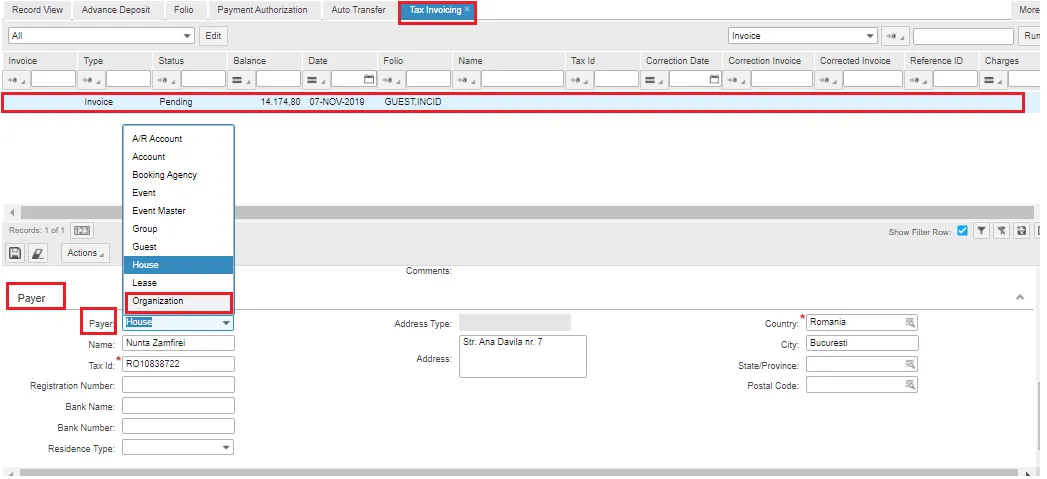Collapse the Payer section chevron
The image size is (1047, 479).
[x=1020, y=297]
